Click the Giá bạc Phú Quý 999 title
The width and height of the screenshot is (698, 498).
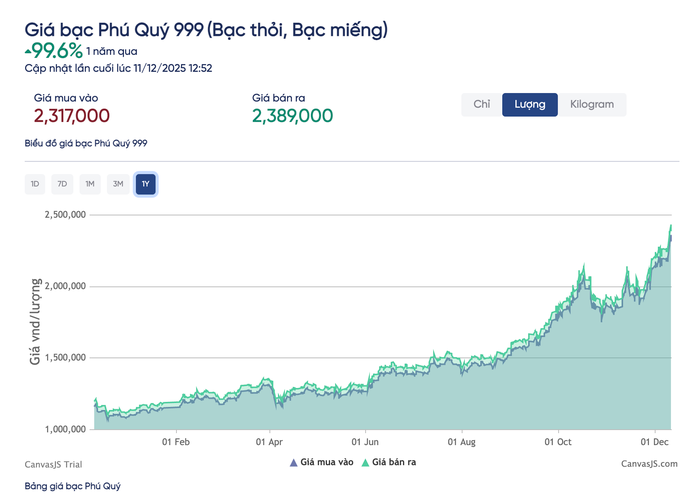[205, 30]
